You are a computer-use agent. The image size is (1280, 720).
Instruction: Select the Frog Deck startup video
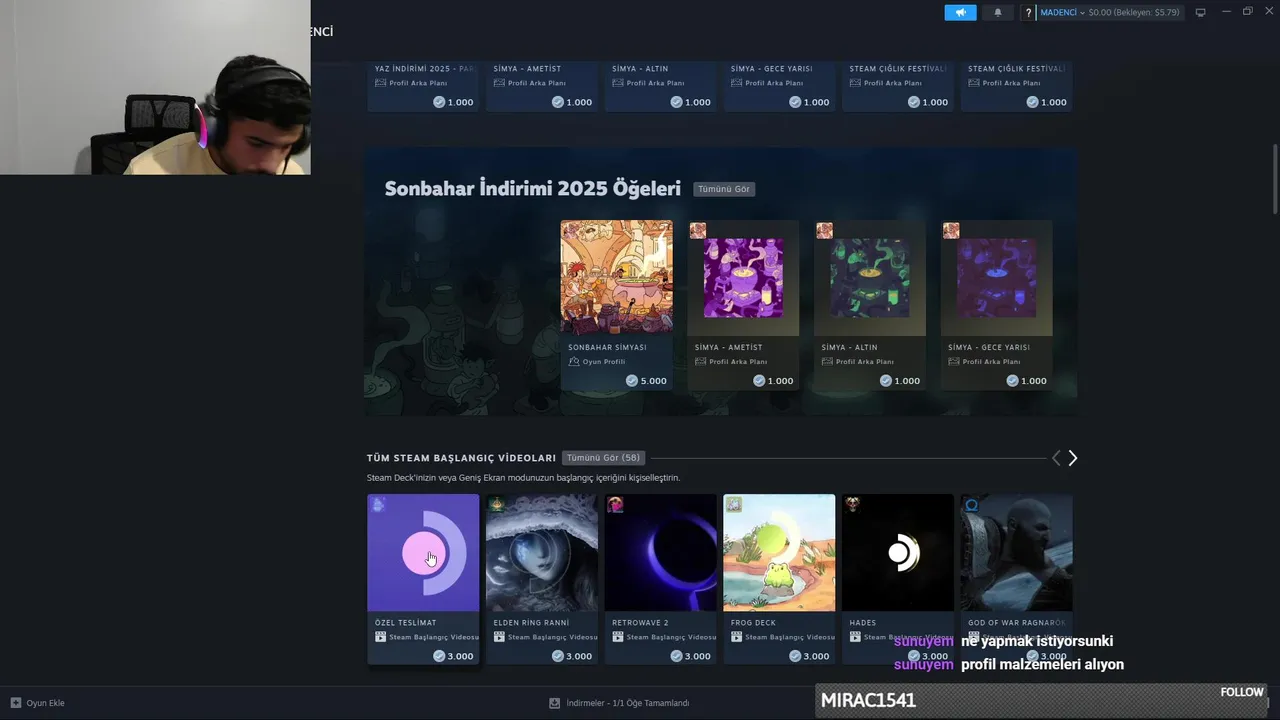click(779, 578)
